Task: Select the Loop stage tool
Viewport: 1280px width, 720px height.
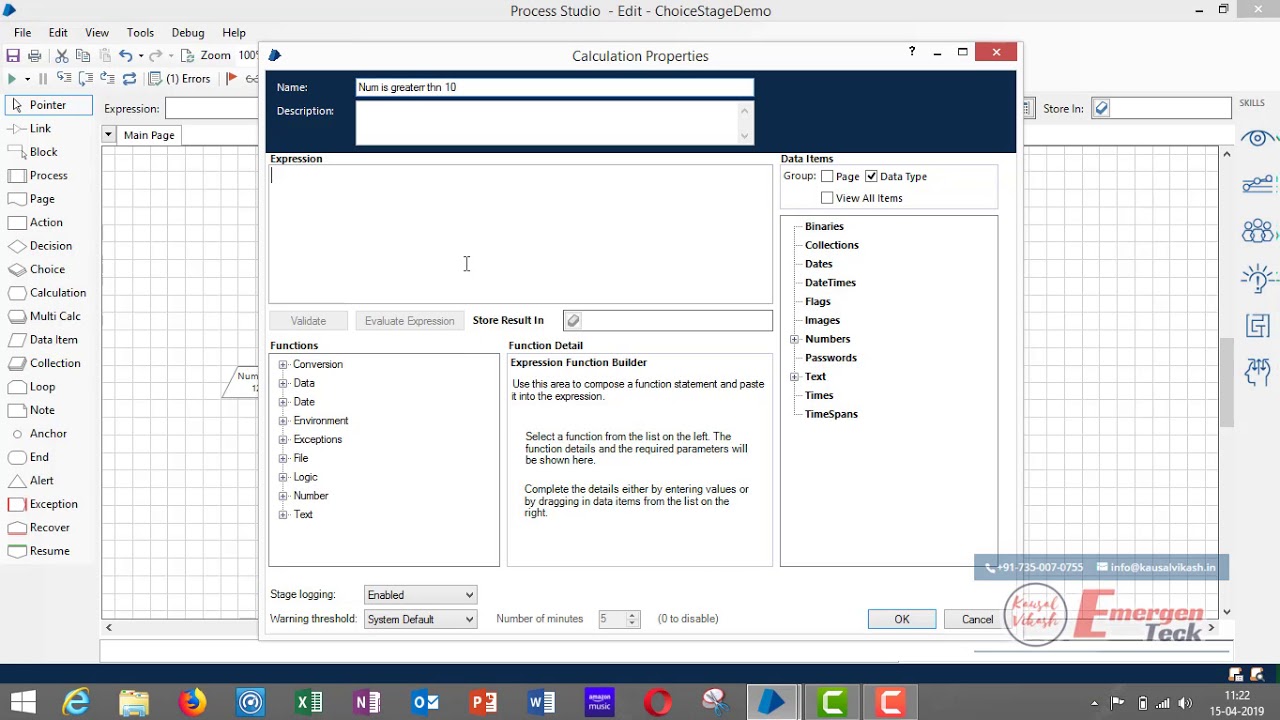Action: 43,387
